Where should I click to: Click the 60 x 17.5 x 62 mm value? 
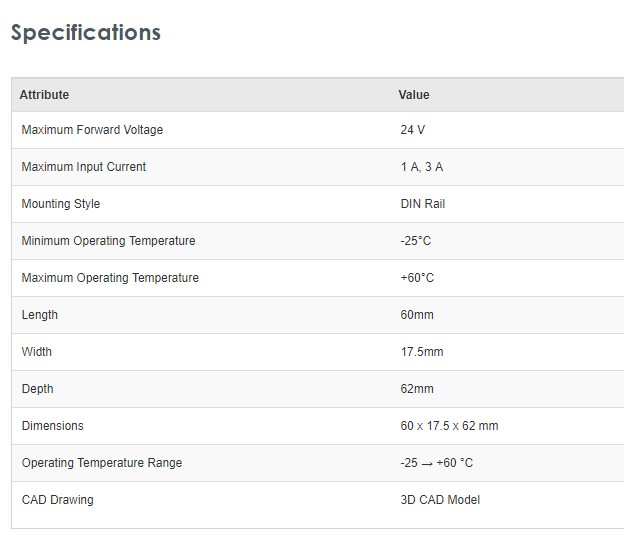click(x=449, y=426)
